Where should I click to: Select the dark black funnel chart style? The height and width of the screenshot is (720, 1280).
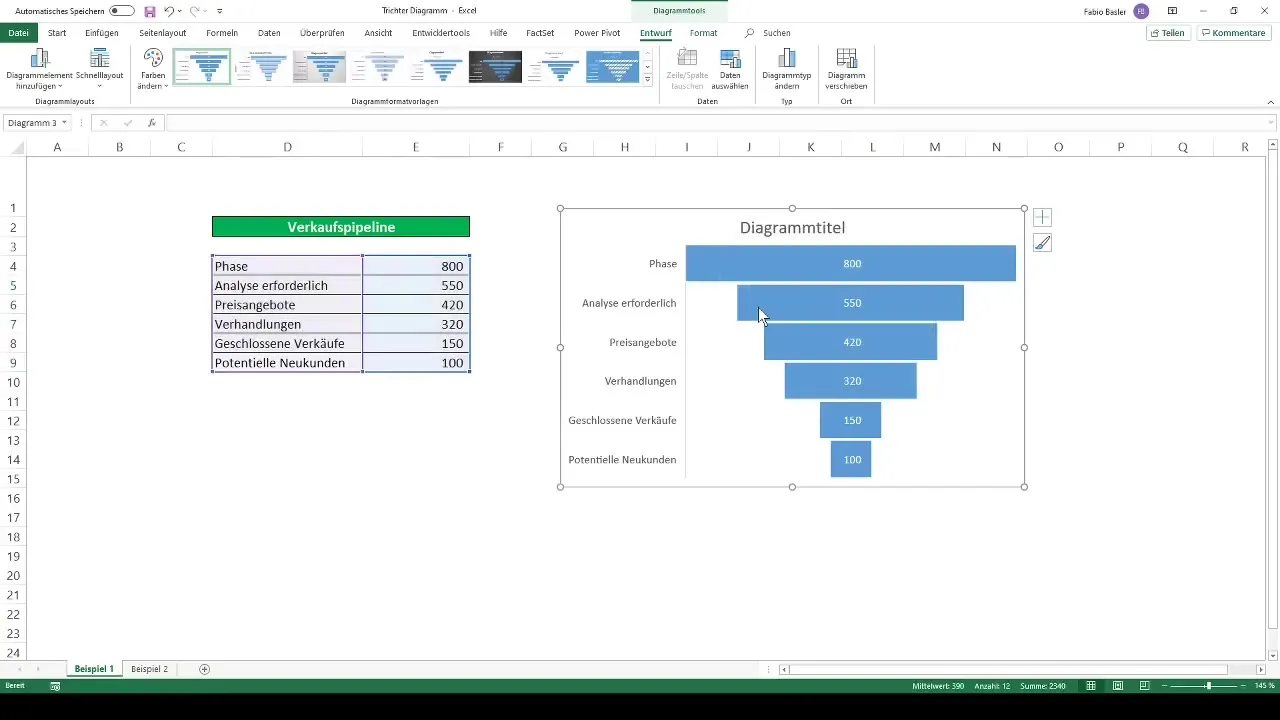click(x=495, y=67)
